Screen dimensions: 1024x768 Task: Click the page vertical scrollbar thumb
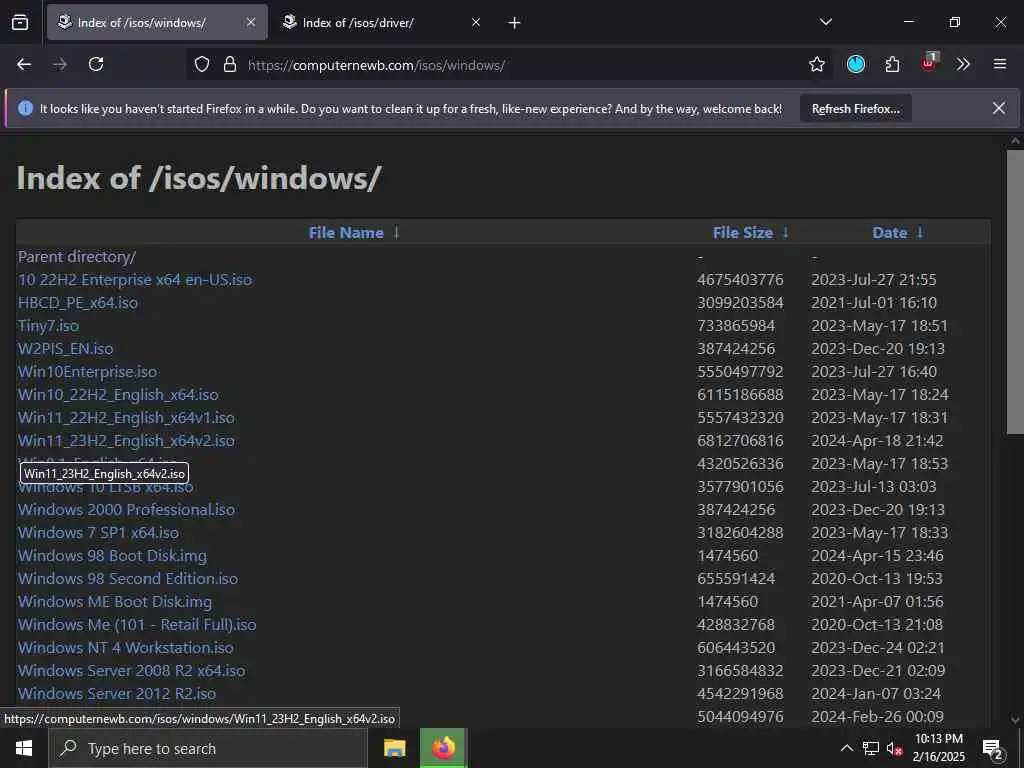(x=1015, y=291)
